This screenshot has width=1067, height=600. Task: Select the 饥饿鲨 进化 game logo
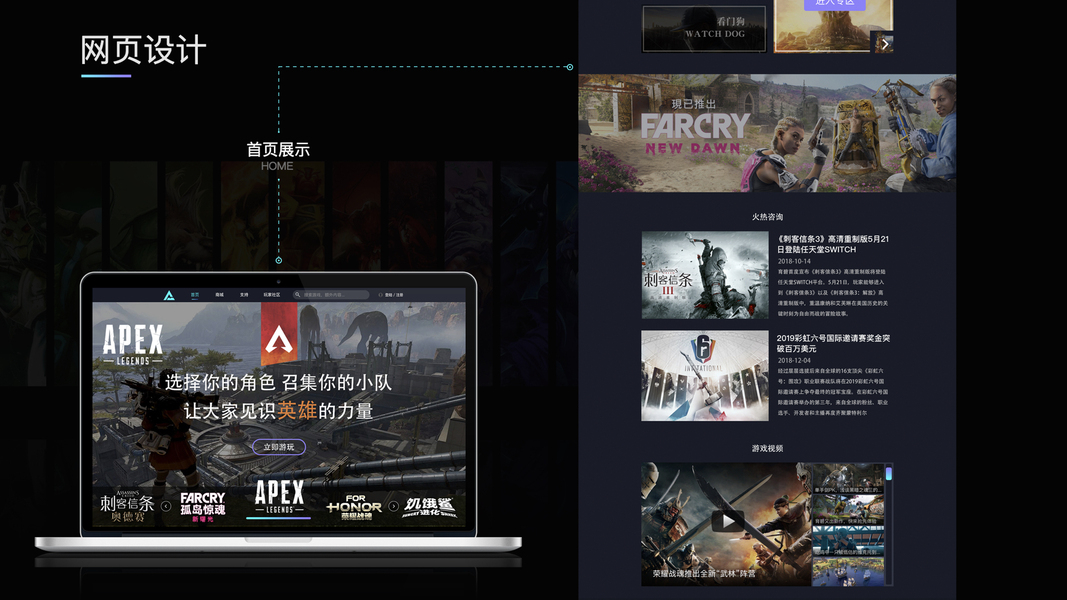coord(429,507)
